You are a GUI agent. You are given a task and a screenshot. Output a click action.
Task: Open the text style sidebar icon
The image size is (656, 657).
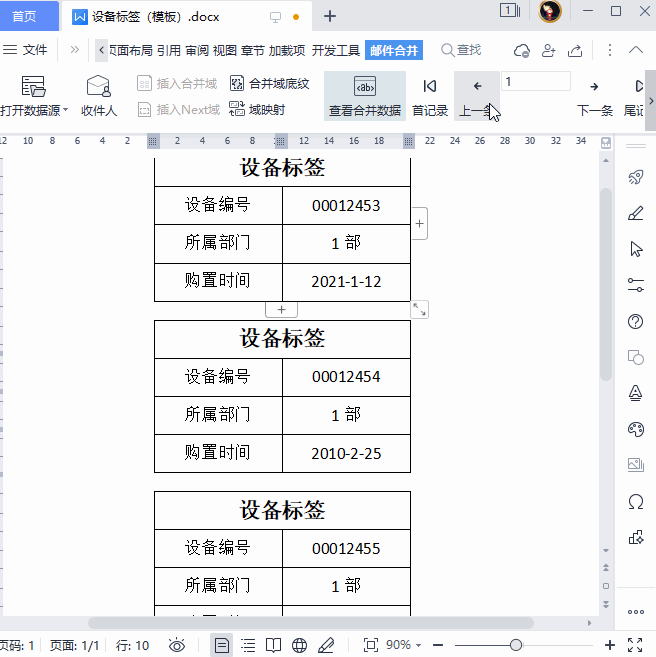coord(635,393)
